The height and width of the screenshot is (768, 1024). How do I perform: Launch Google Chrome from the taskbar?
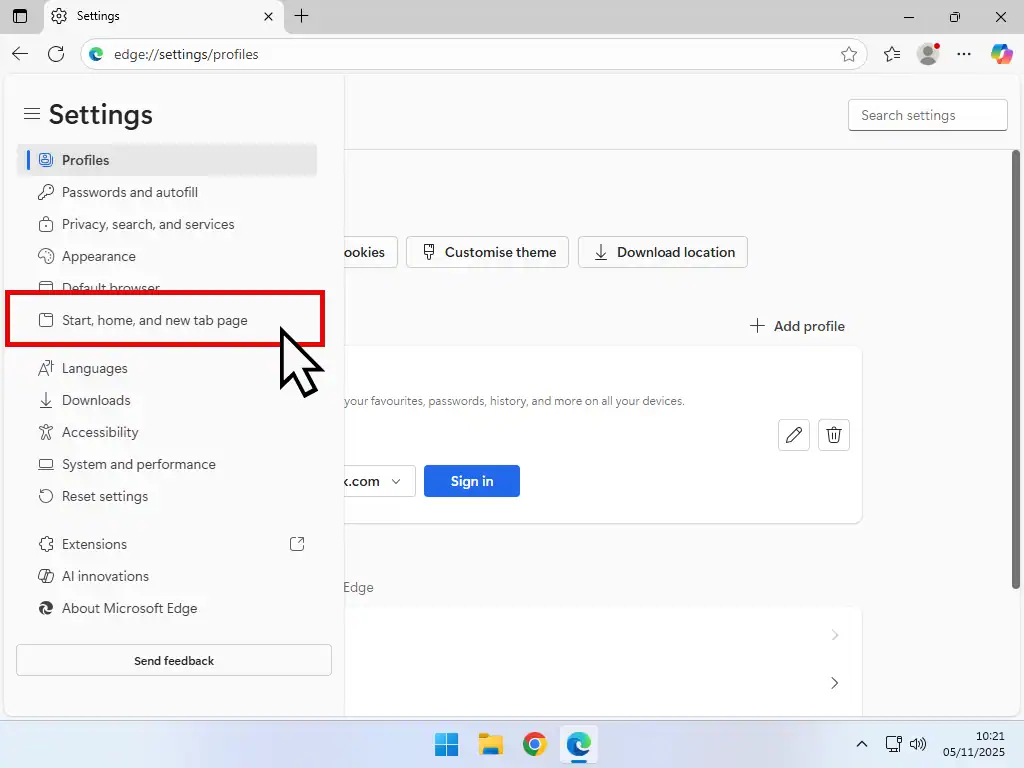pyautogui.click(x=534, y=744)
